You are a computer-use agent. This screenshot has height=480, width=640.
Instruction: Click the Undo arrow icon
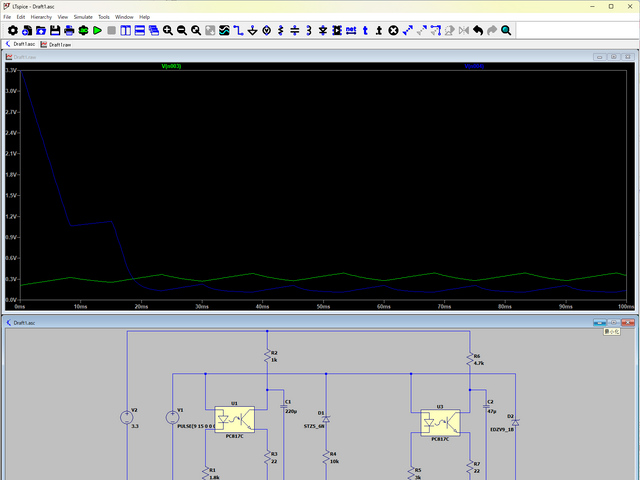pos(478,31)
